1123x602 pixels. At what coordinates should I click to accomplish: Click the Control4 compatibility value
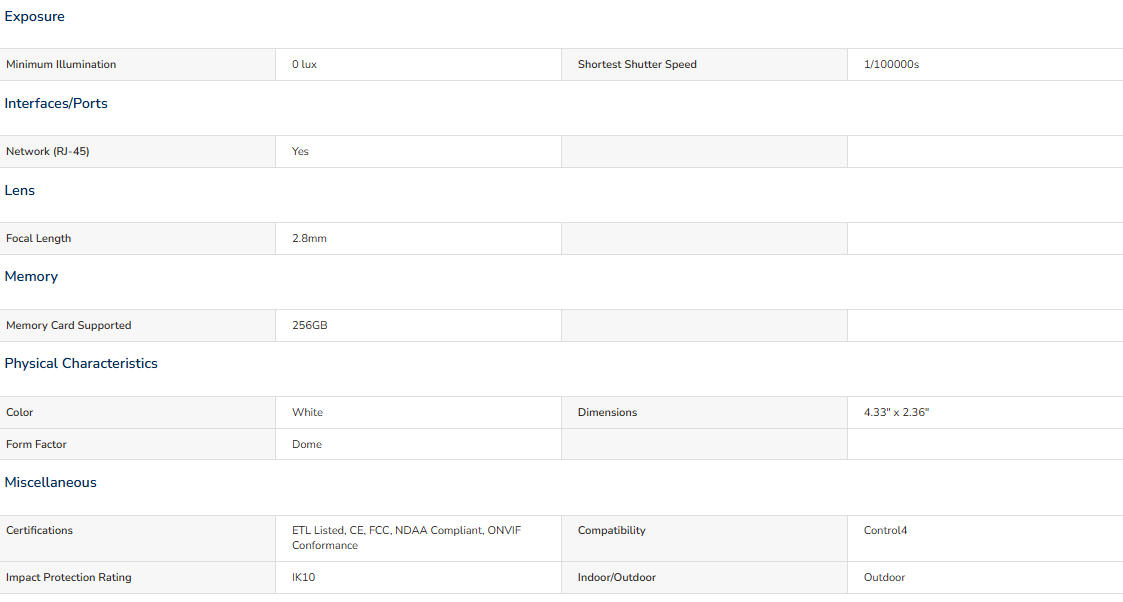(x=885, y=530)
